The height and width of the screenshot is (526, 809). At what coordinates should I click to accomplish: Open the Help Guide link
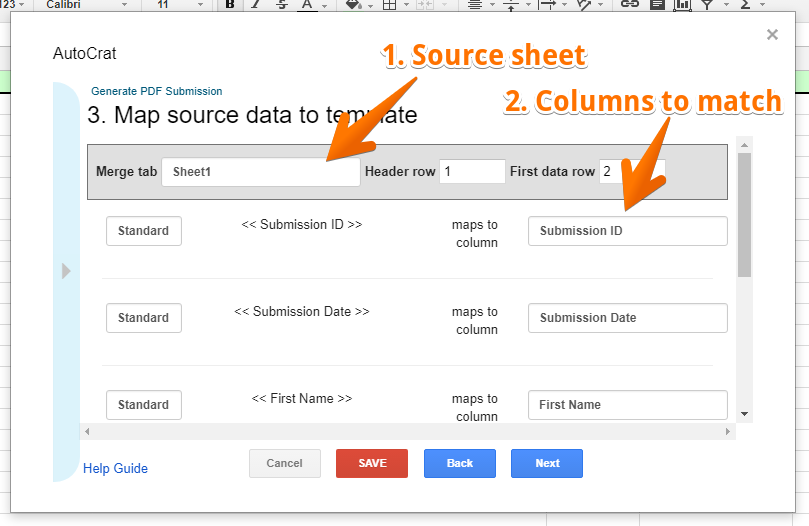[x=115, y=468]
